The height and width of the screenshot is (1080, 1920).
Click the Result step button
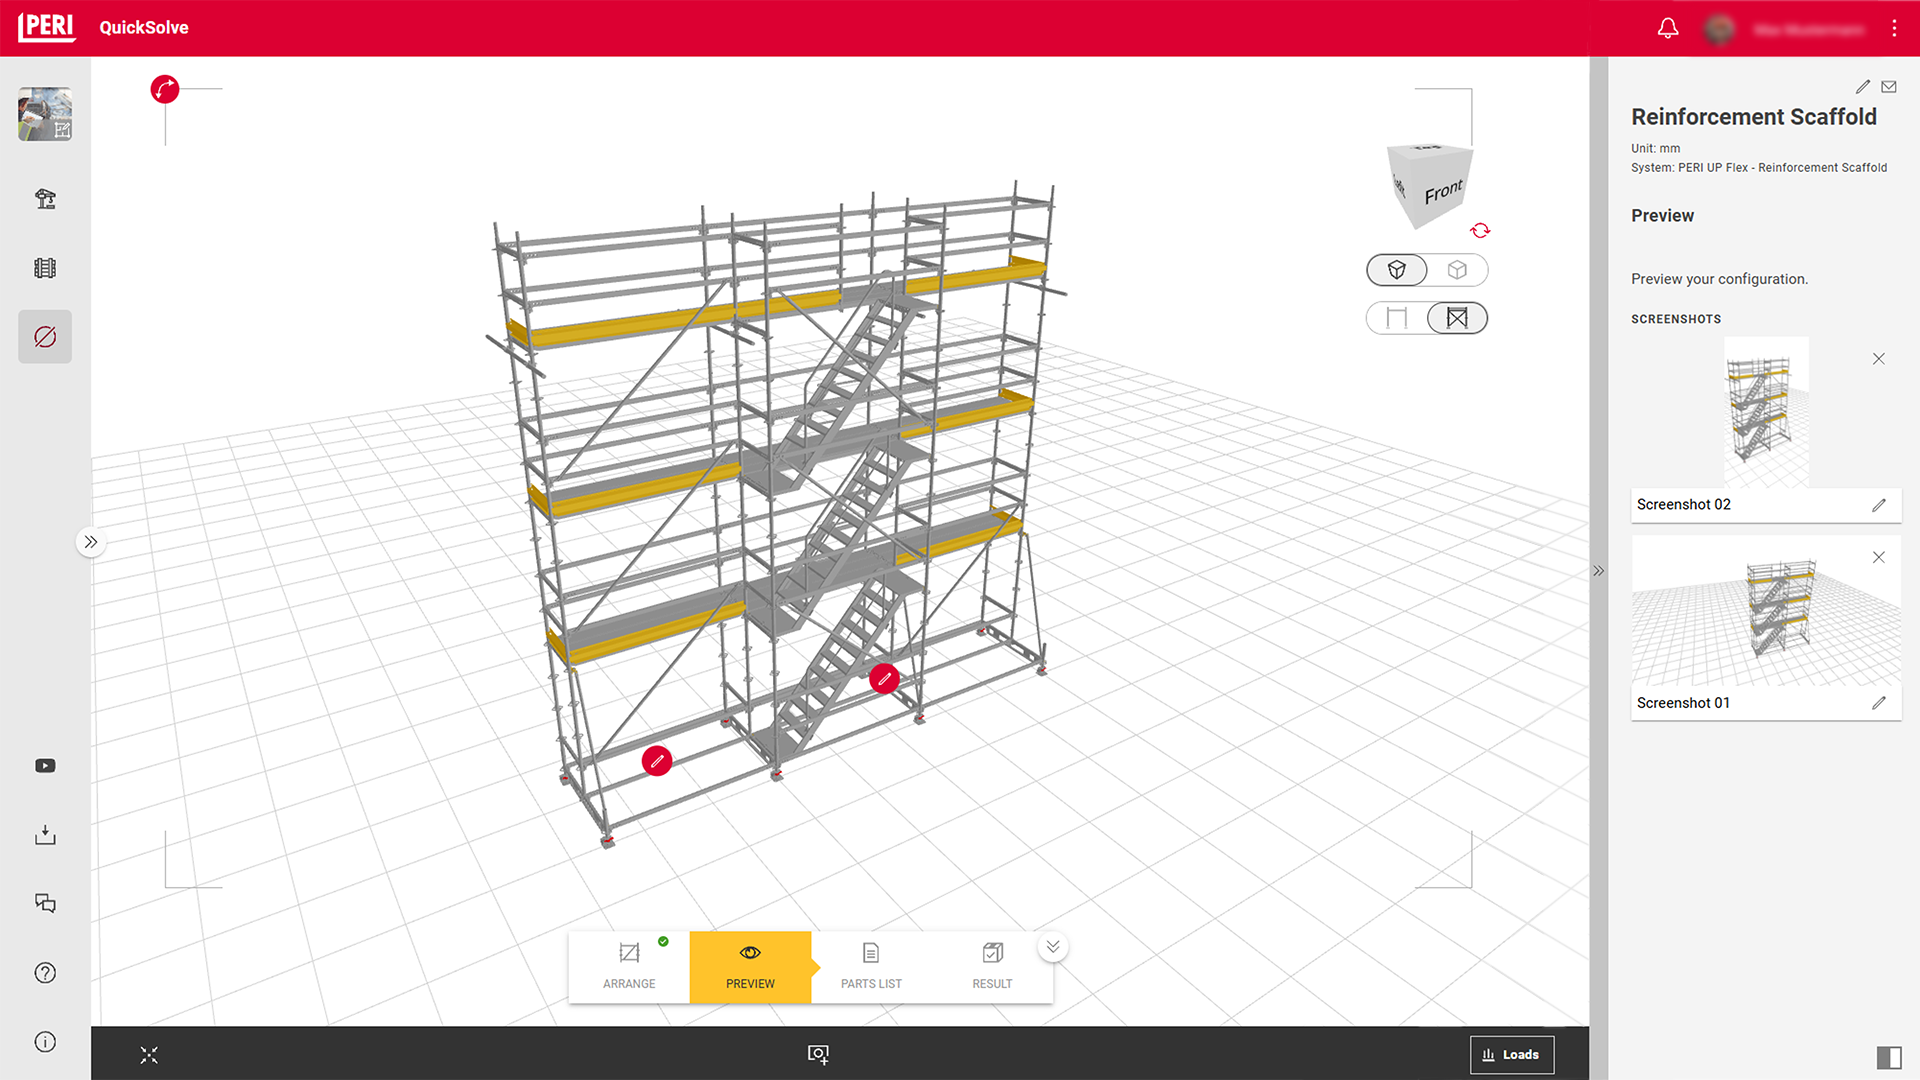coord(991,966)
